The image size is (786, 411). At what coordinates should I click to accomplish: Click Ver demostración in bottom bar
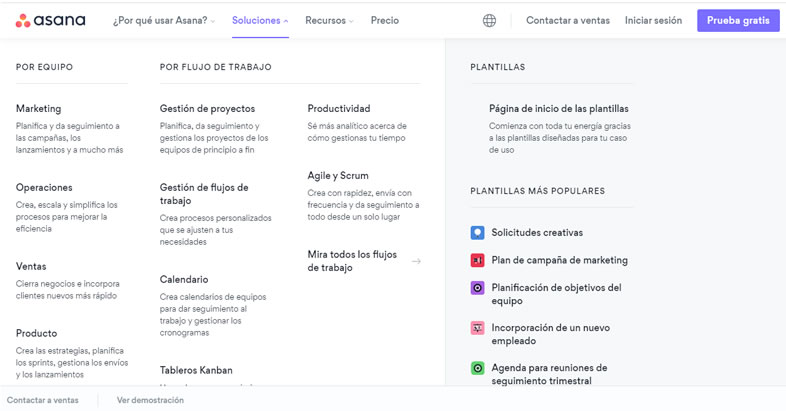pos(150,400)
